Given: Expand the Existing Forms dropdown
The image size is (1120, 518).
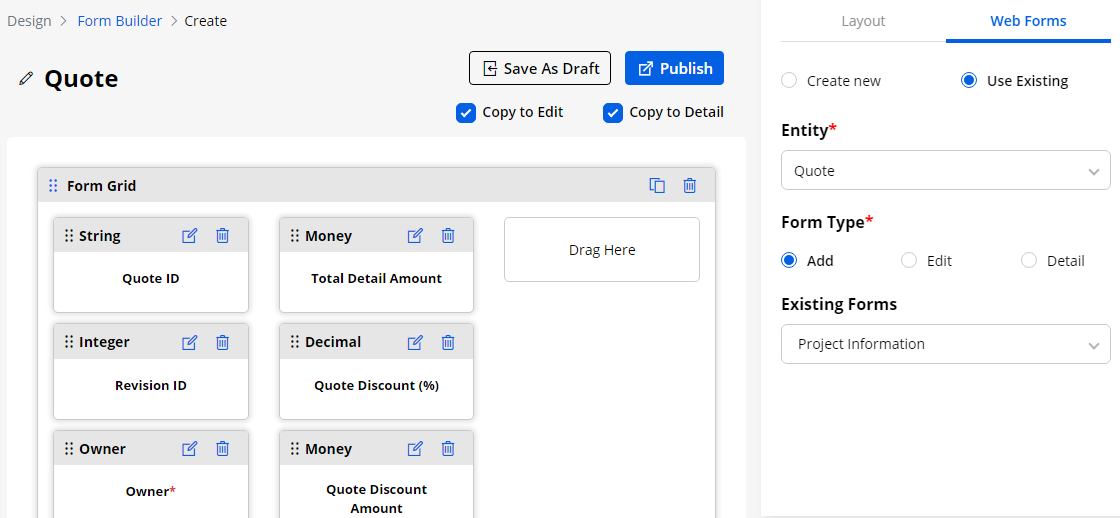Looking at the screenshot, I should 945,344.
